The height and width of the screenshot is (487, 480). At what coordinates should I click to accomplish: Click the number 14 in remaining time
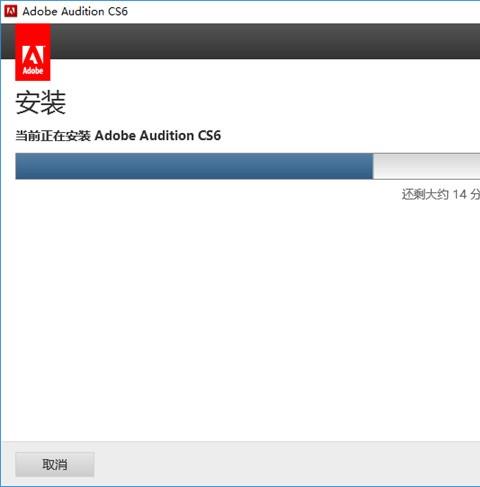point(459,194)
